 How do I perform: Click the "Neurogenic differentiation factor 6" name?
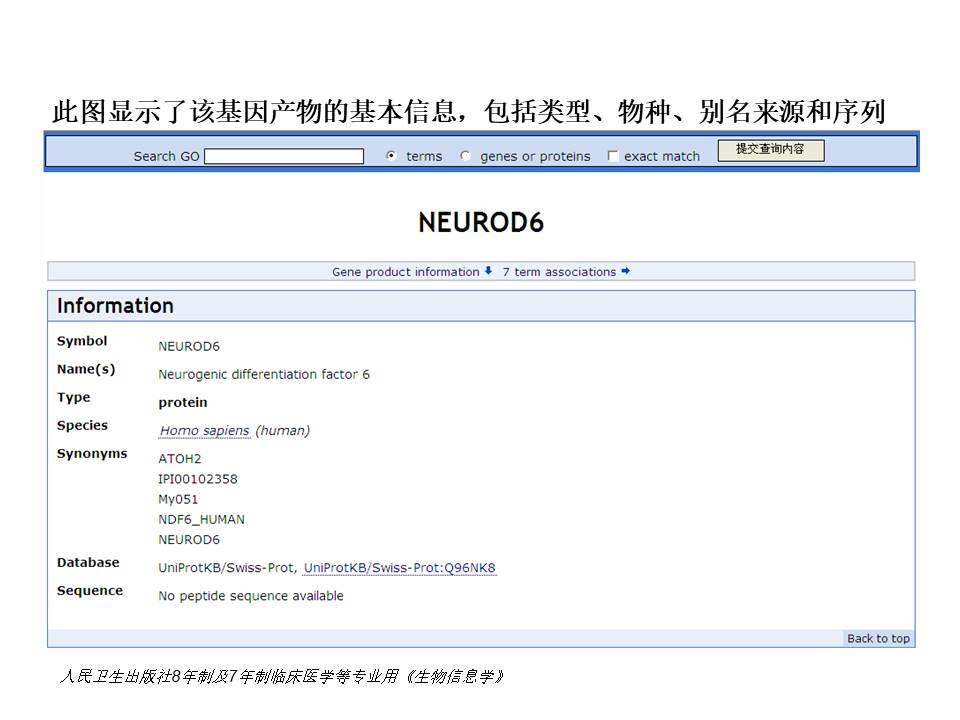264,375
